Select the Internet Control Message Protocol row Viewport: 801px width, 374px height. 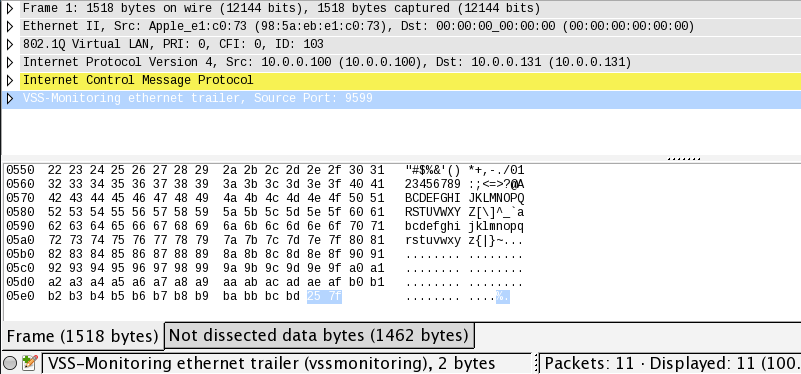click(410, 80)
